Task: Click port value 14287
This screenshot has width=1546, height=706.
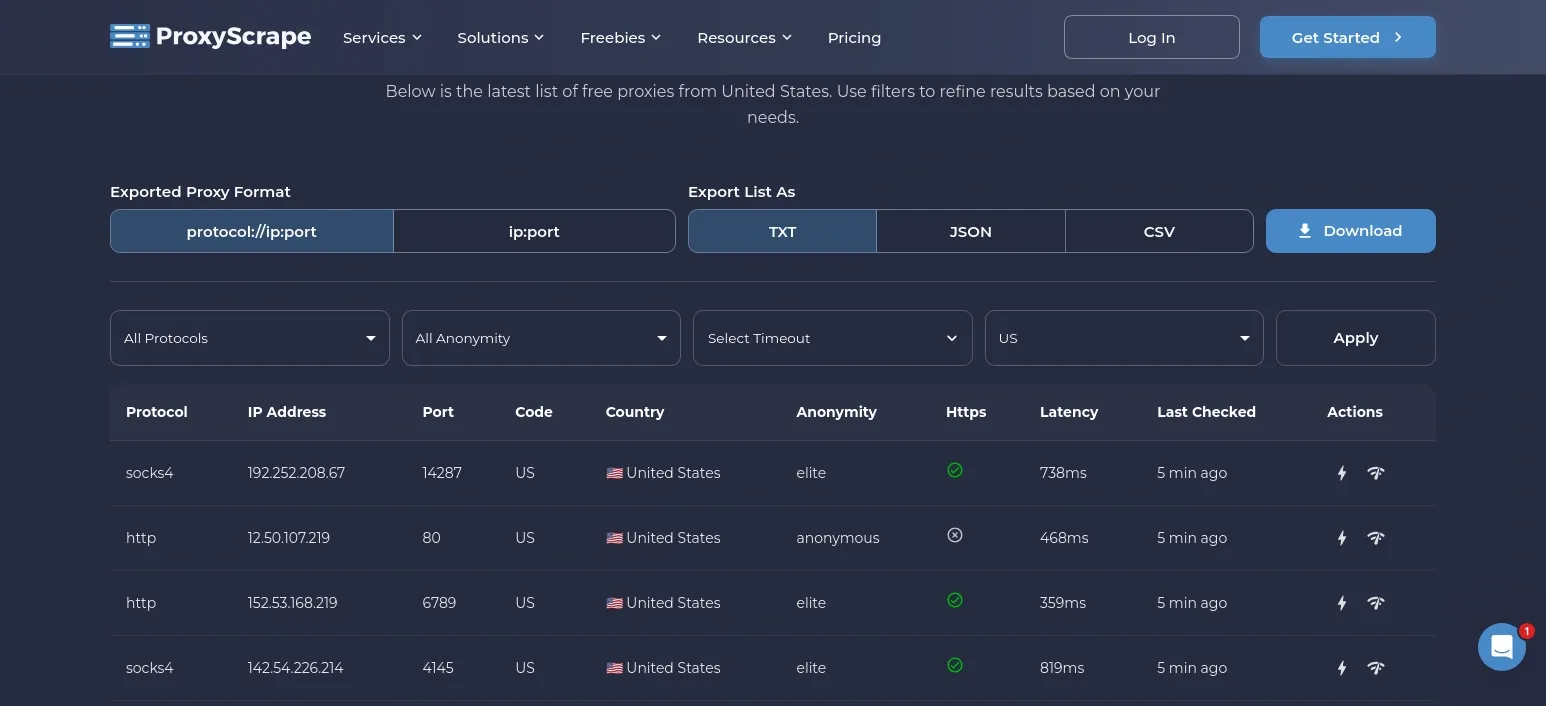Action: coord(442,473)
